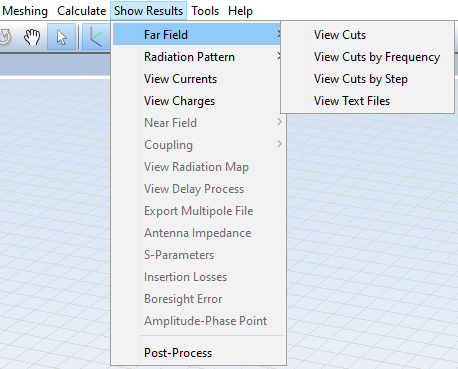This screenshot has height=369, width=458.
Task: Click the coordinate axes icon
Action: [96, 37]
